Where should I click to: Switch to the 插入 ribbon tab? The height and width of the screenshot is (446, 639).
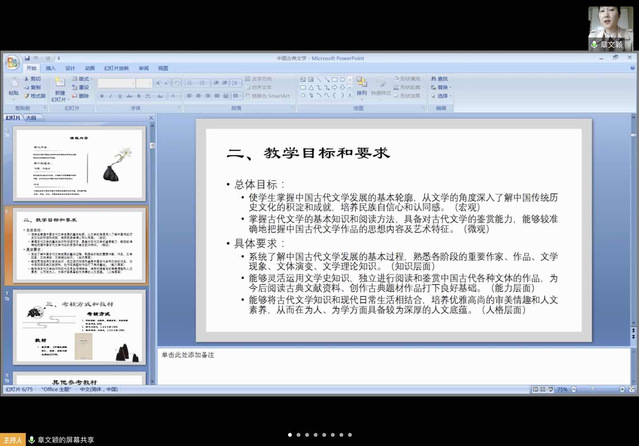point(50,68)
